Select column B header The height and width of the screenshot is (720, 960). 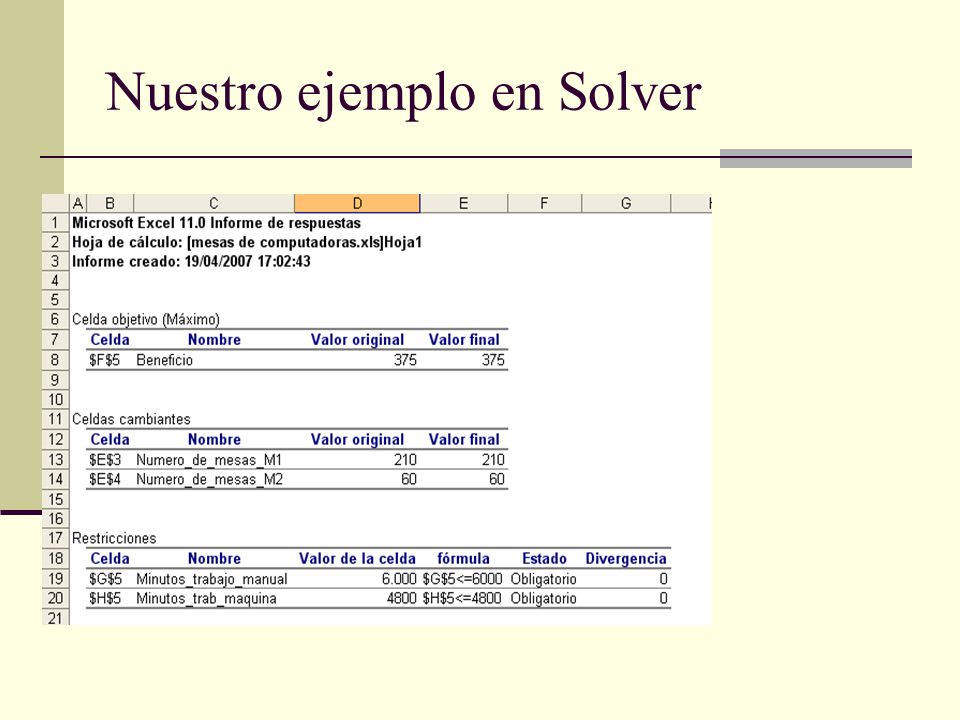coord(110,203)
